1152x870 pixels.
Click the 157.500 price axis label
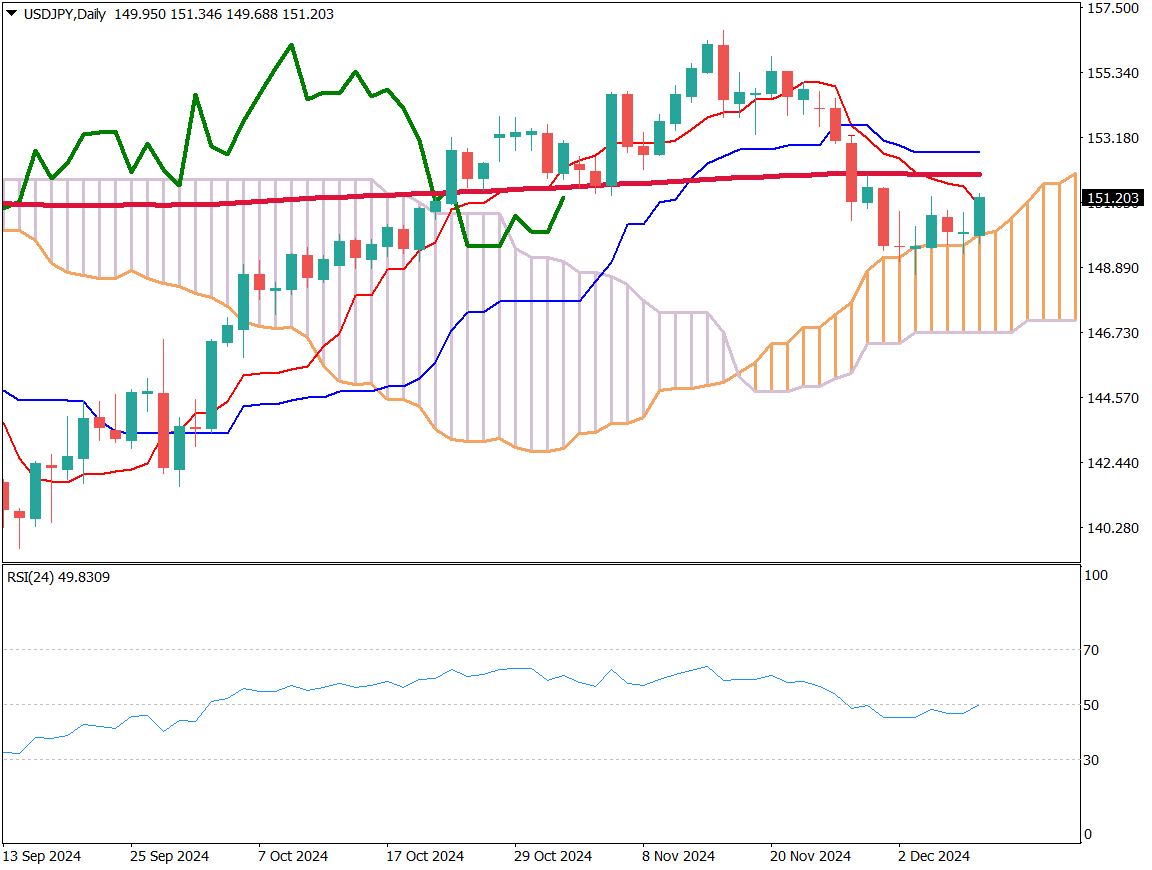[x=1113, y=8]
